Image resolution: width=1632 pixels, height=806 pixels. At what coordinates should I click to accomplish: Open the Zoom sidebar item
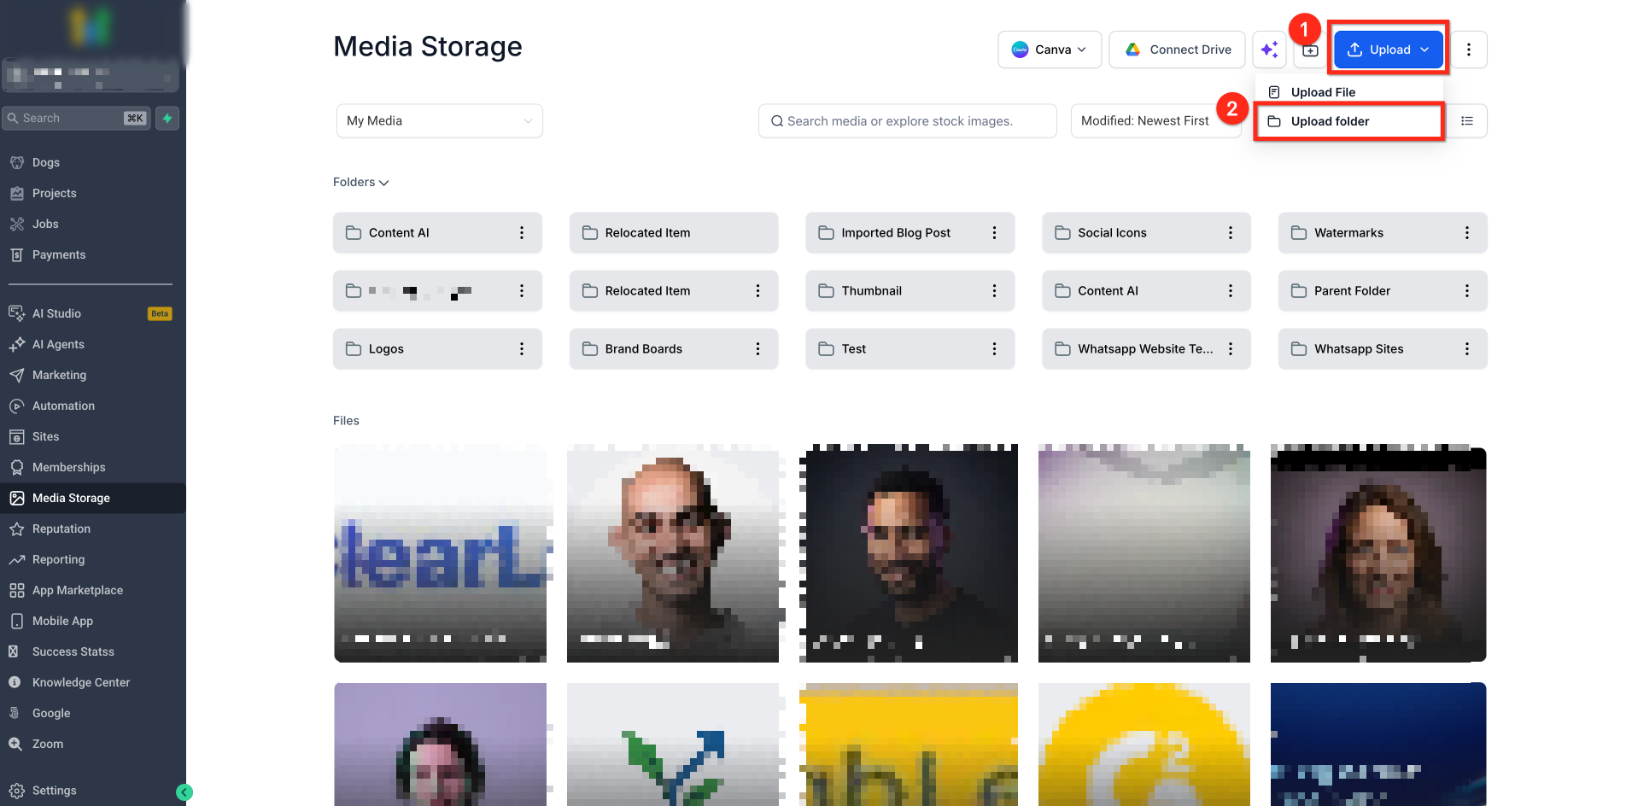pyautogui.click(x=93, y=744)
